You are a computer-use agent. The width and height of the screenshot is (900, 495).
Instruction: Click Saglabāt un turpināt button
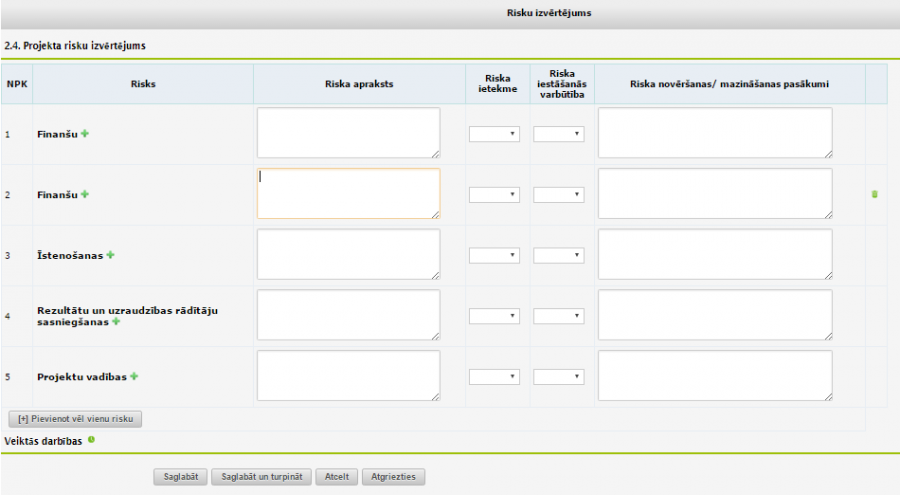coord(260,477)
